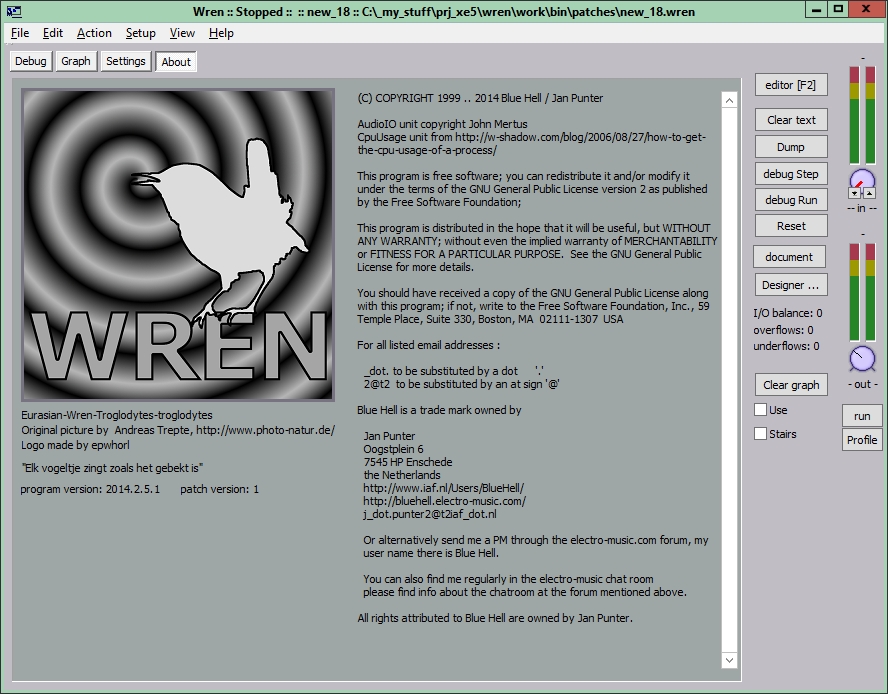Click the Wren application icon in title bar

point(14,11)
